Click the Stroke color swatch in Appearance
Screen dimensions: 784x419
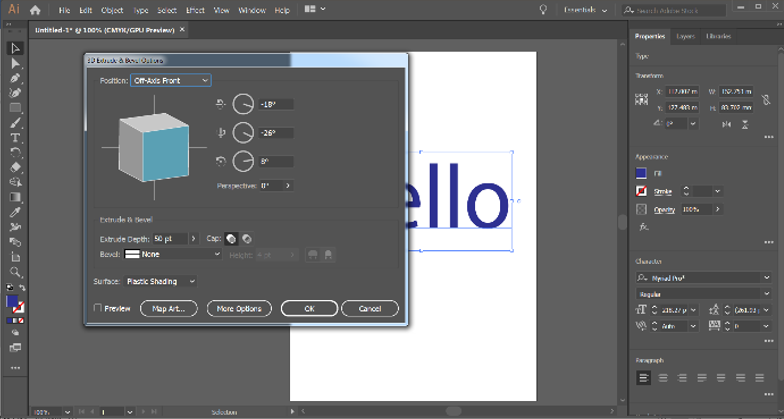[x=641, y=191]
